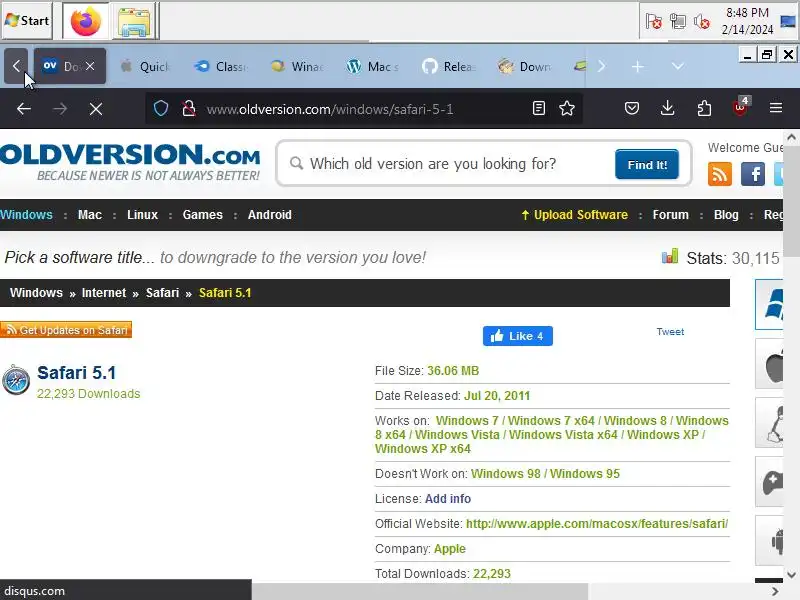The image size is (800, 600).
Task: Expand the list all tabs dropdown
Action: [x=678, y=66]
